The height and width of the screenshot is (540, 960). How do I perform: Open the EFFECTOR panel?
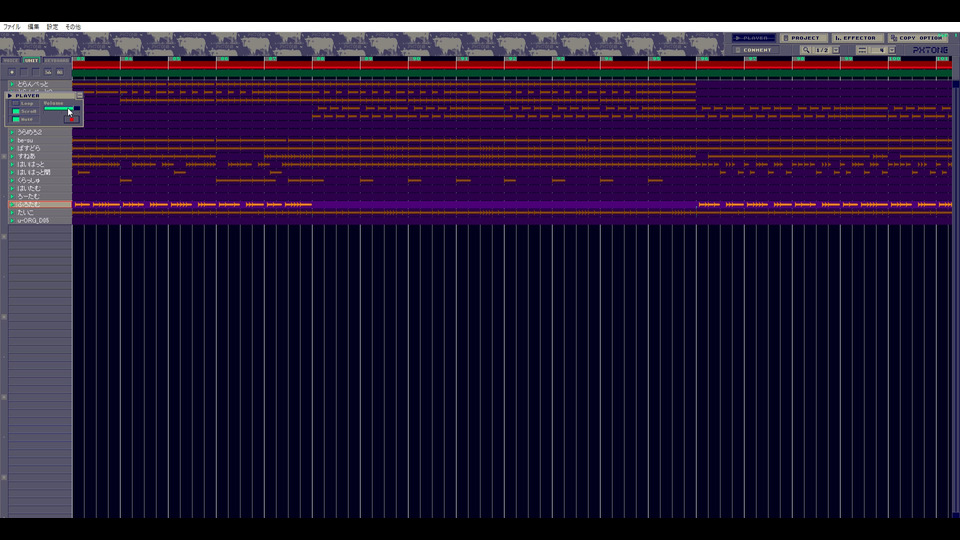coord(857,38)
